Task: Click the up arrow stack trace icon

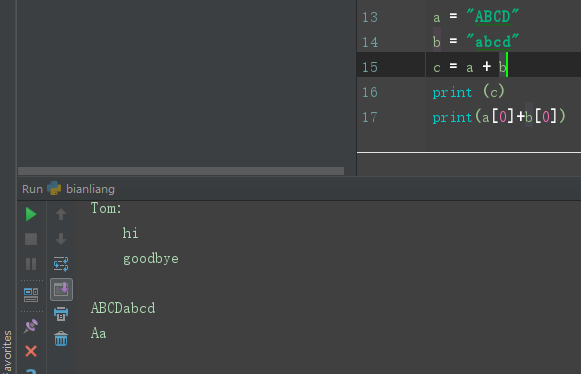Action: tap(61, 214)
